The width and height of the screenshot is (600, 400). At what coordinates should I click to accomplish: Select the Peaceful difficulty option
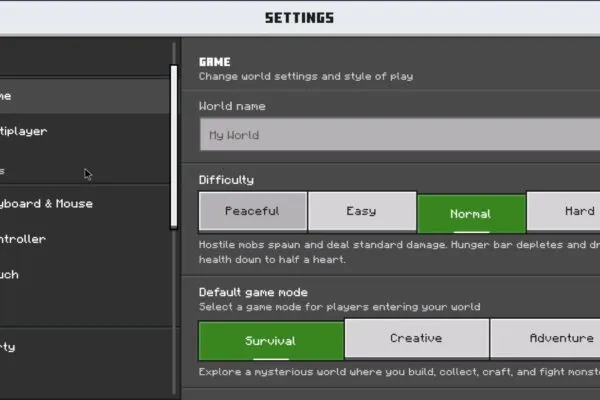[253, 212]
